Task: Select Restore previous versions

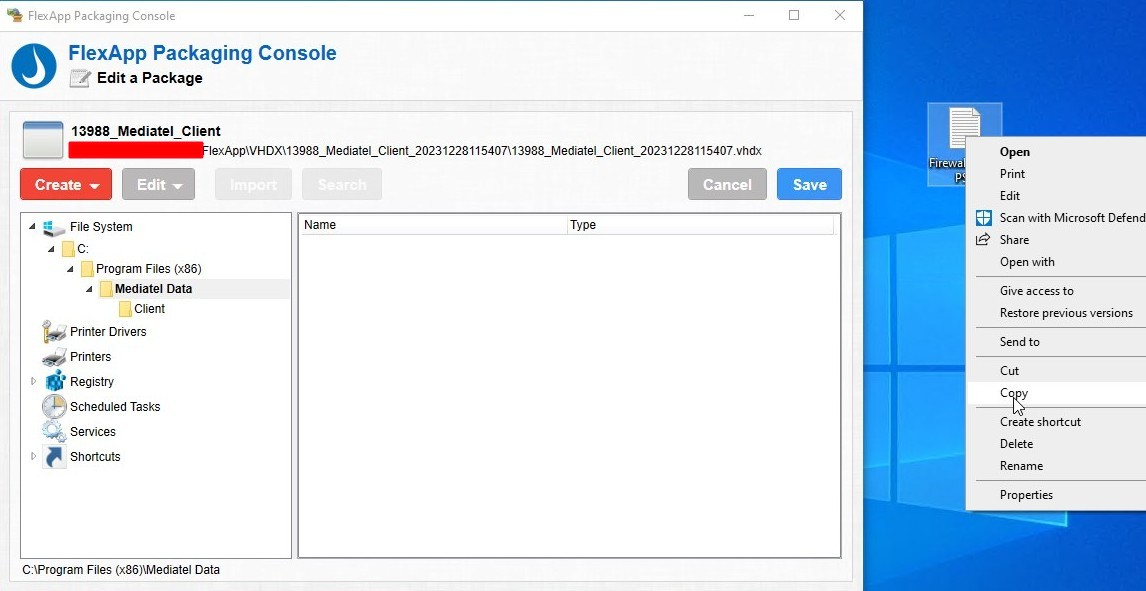Action: pos(1056,313)
